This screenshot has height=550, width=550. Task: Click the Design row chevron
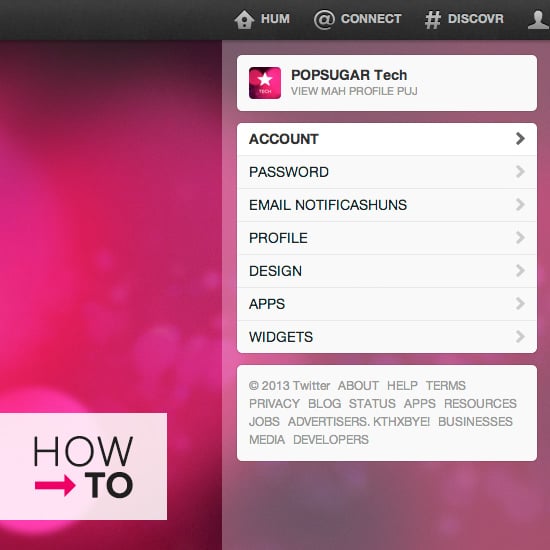[520, 271]
